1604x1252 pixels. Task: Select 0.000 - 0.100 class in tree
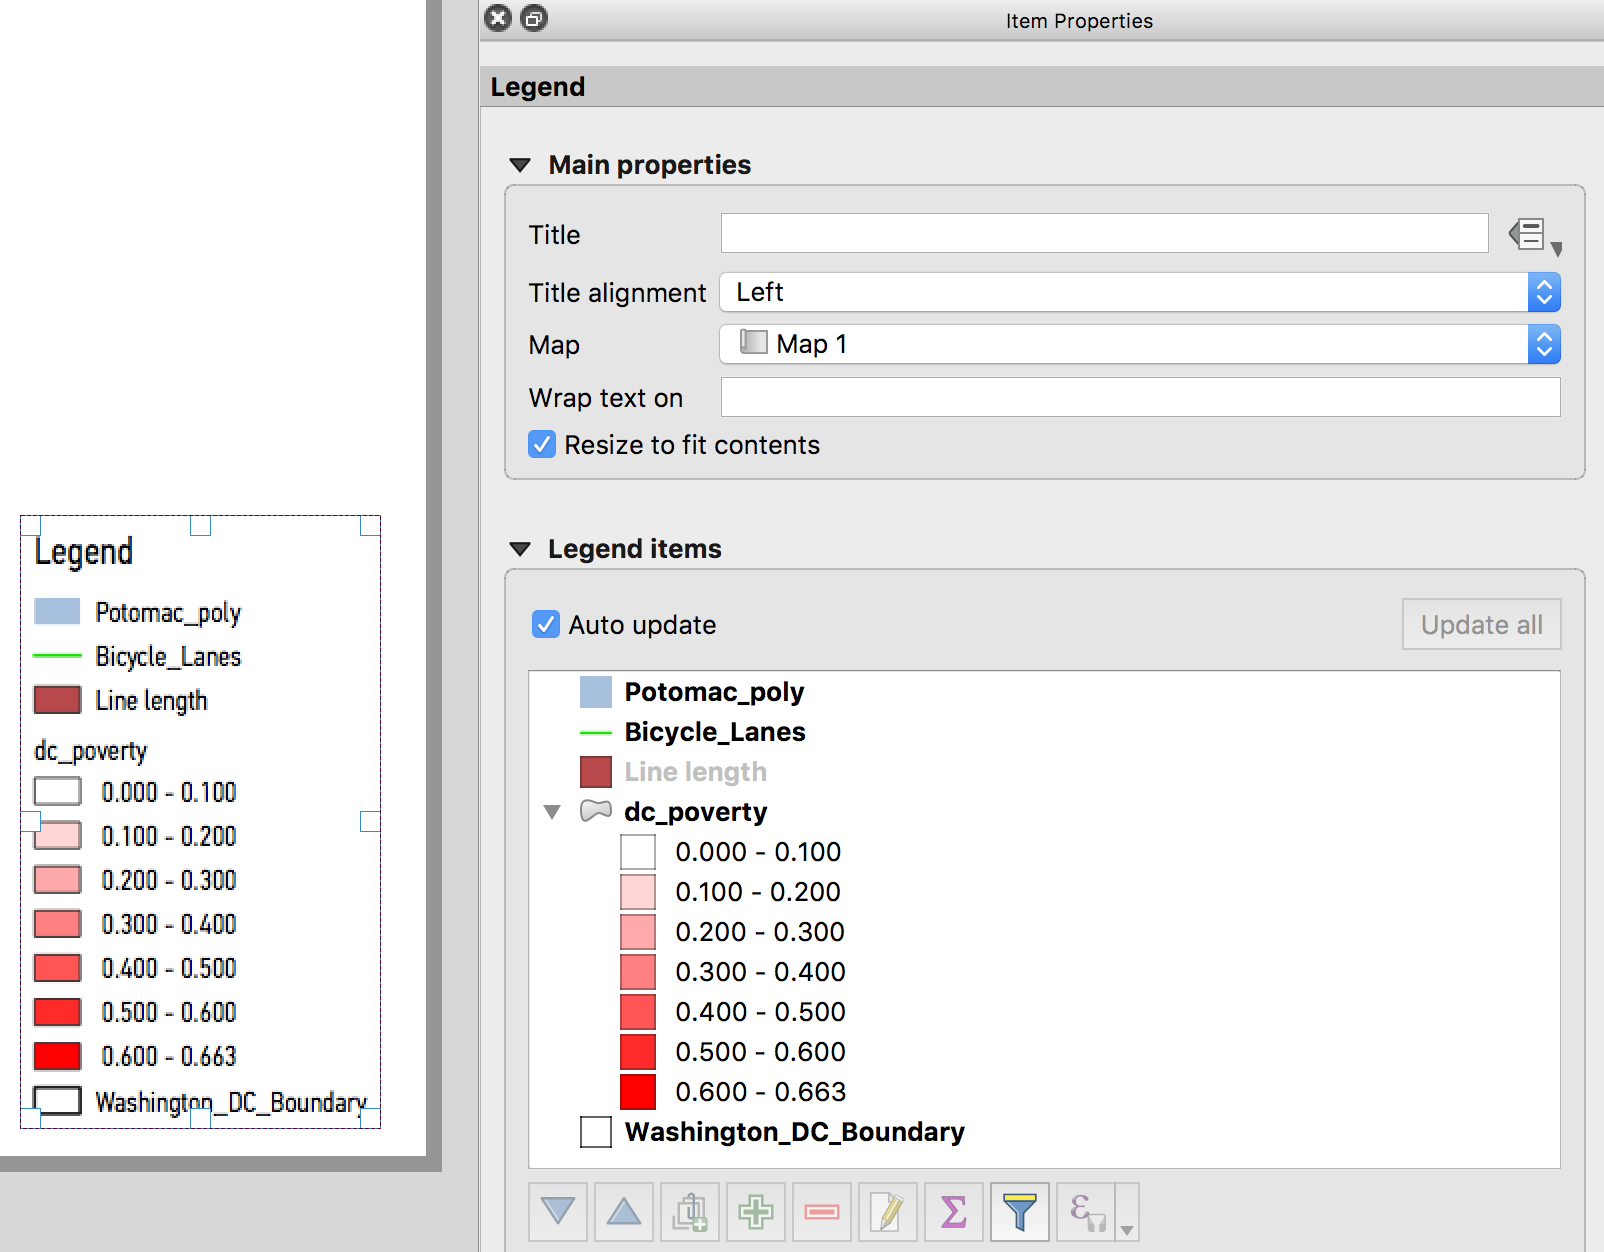[x=758, y=852]
